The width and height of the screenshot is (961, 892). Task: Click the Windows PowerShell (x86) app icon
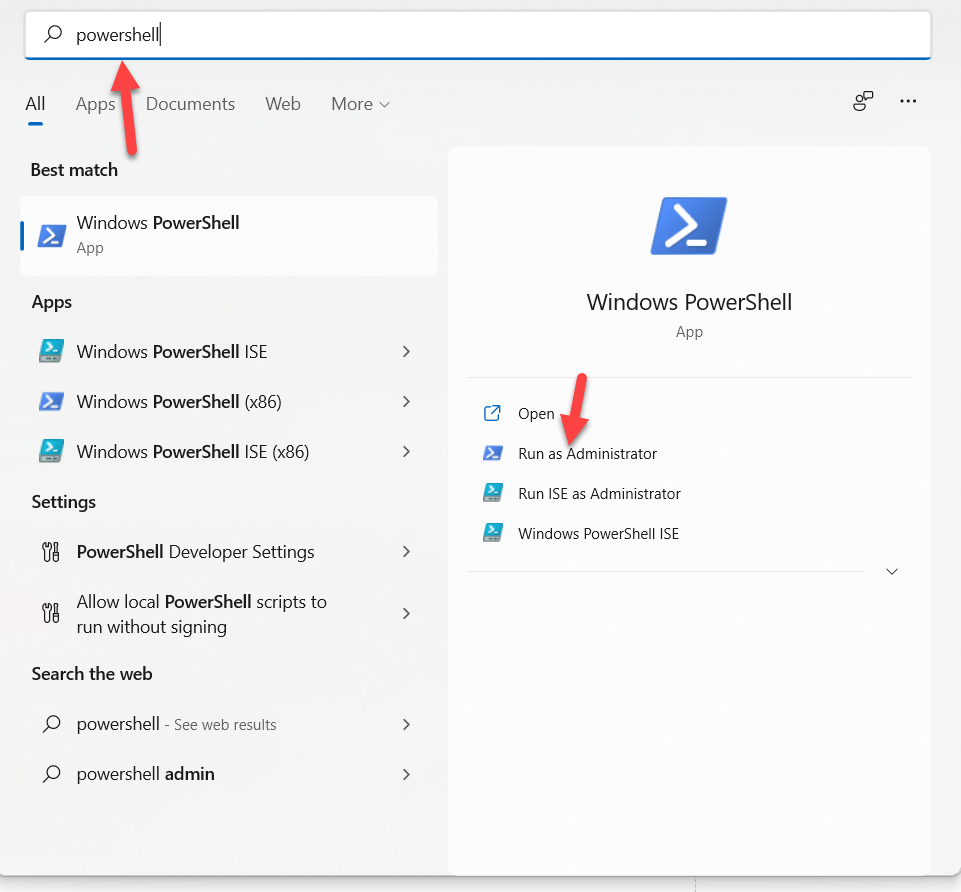pos(51,402)
